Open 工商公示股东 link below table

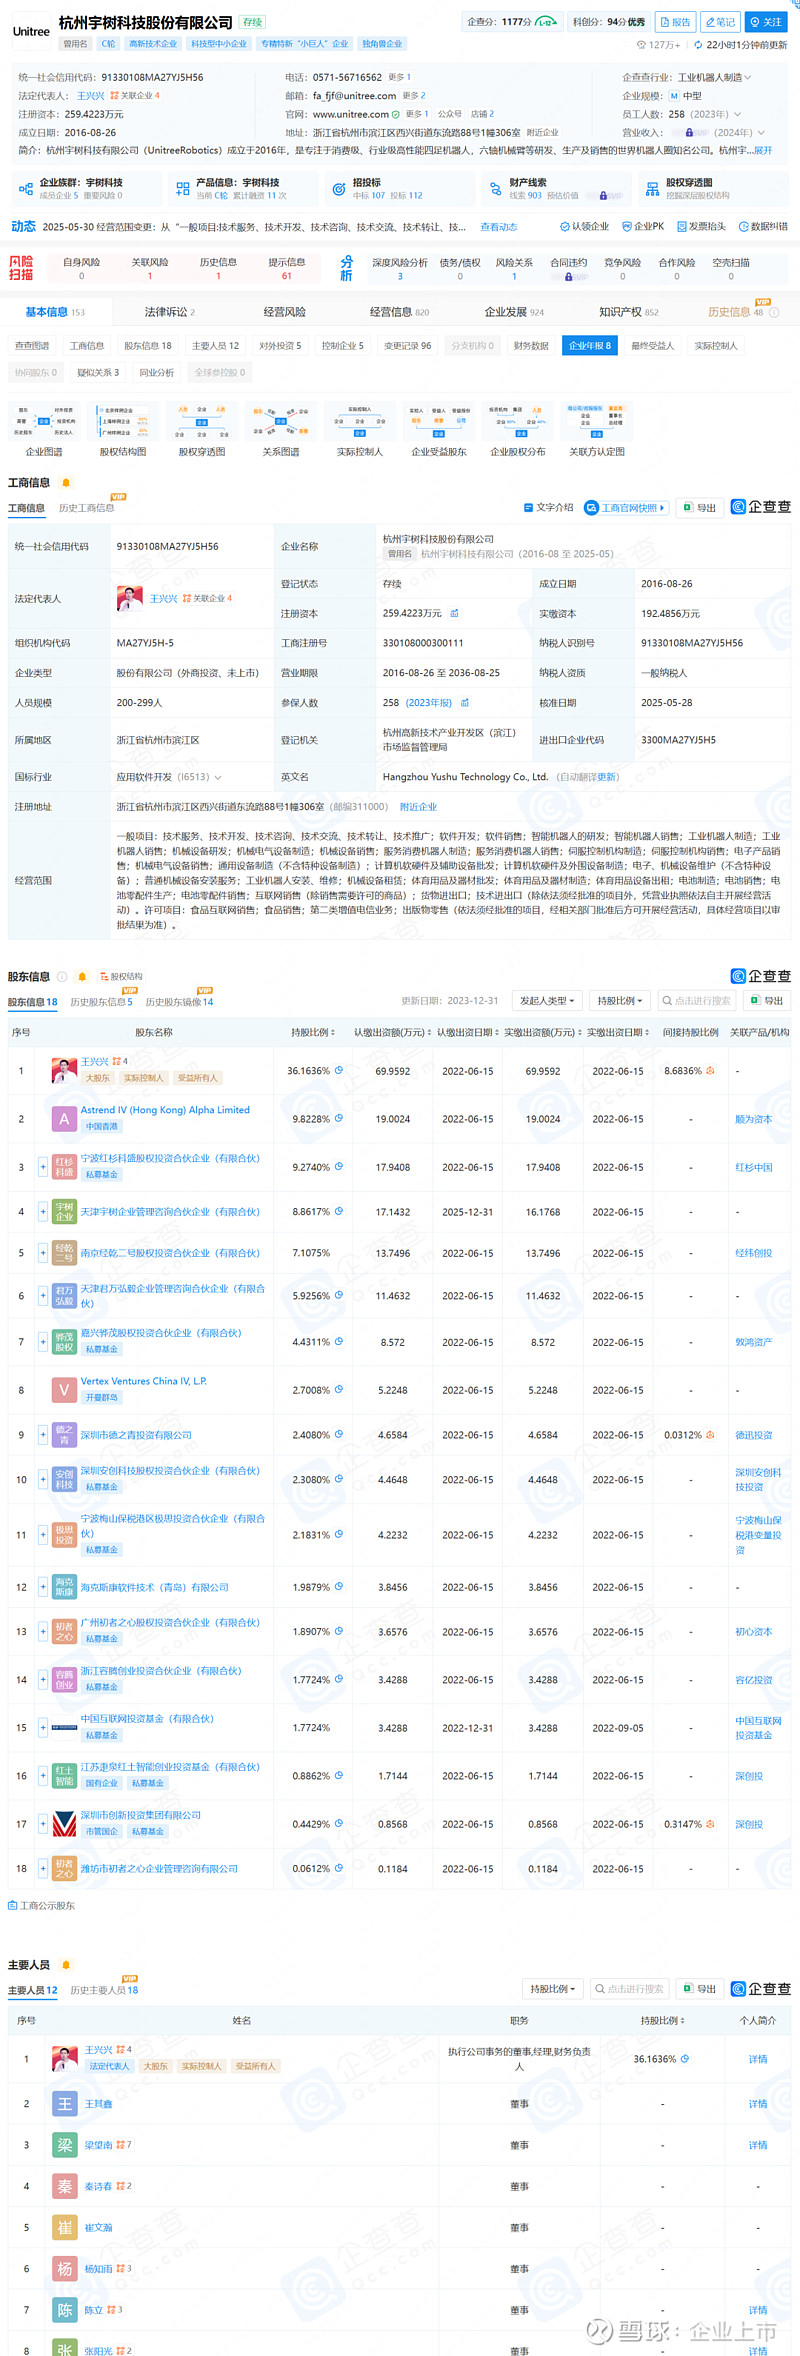(42, 1906)
